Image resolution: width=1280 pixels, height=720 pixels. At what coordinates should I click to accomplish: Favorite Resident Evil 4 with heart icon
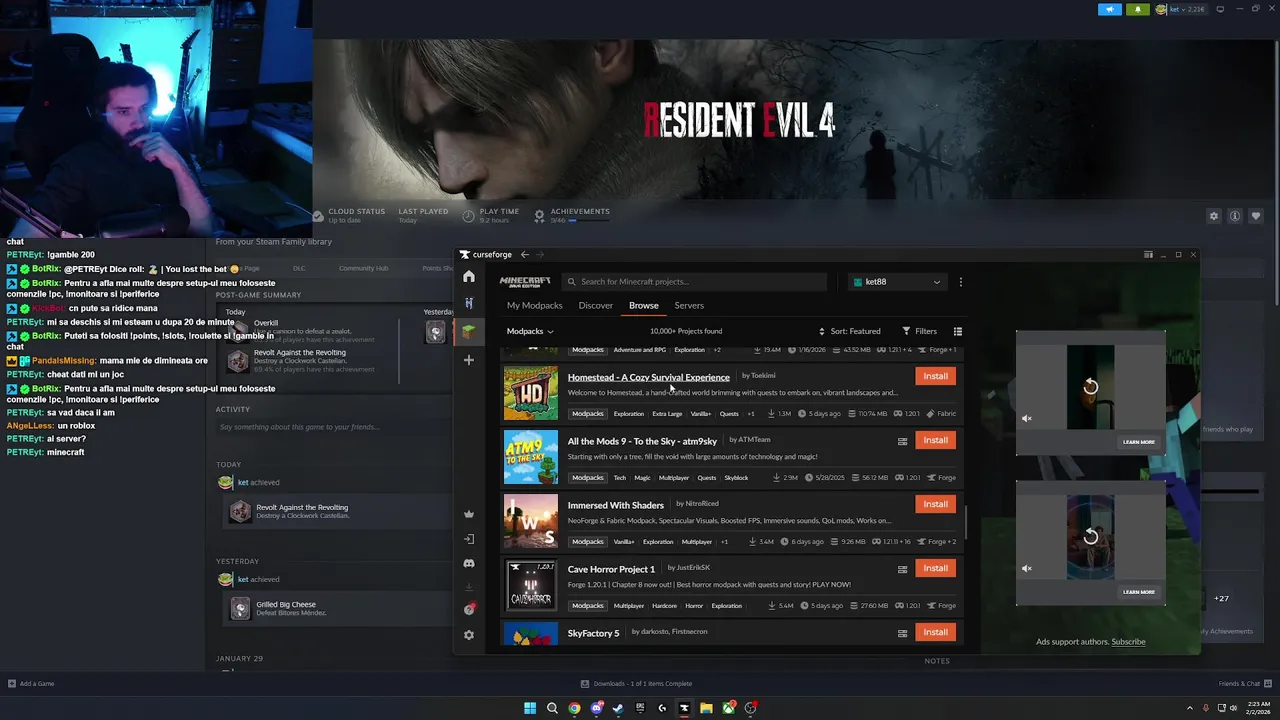[1256, 216]
